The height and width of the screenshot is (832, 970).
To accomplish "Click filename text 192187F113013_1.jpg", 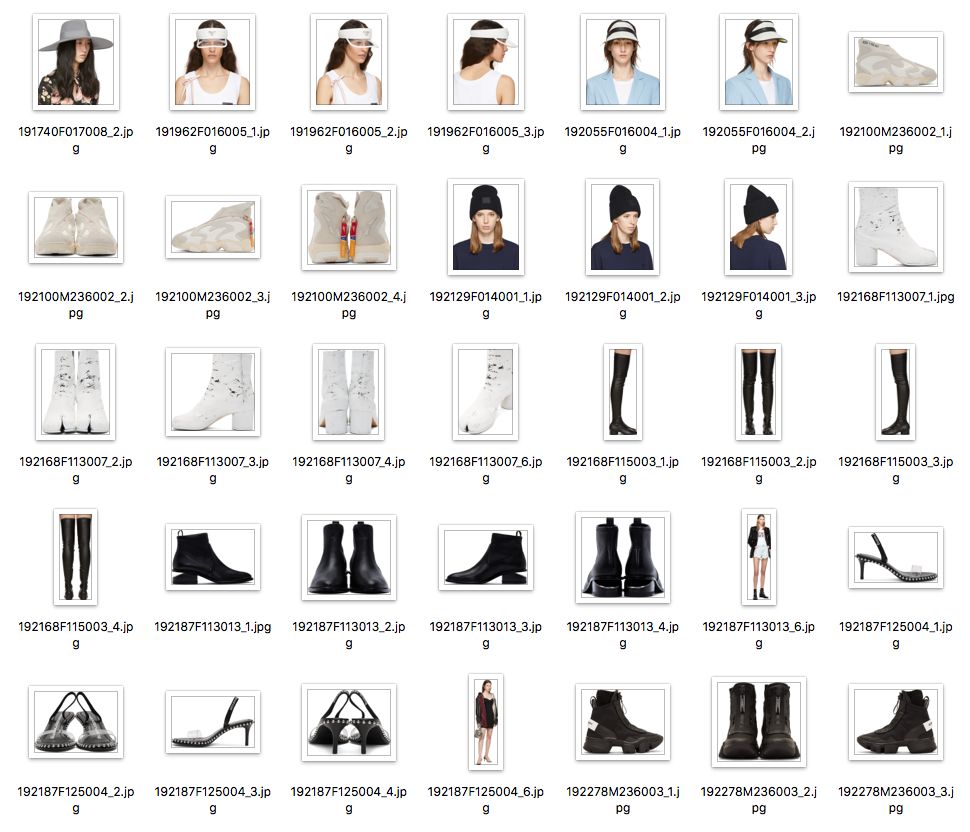I will click(212, 627).
